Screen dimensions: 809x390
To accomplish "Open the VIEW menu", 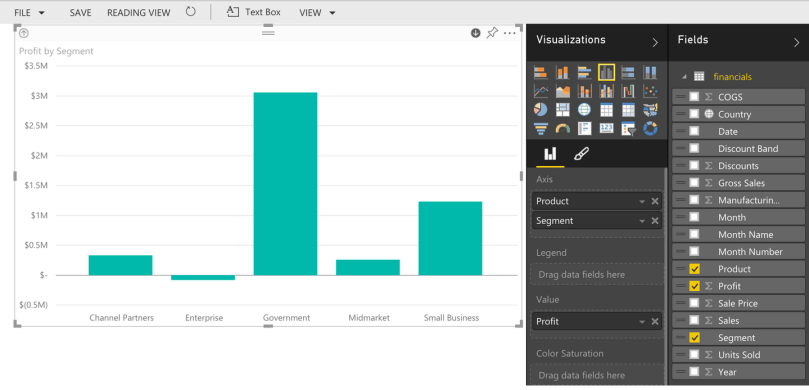I will 317,12.
